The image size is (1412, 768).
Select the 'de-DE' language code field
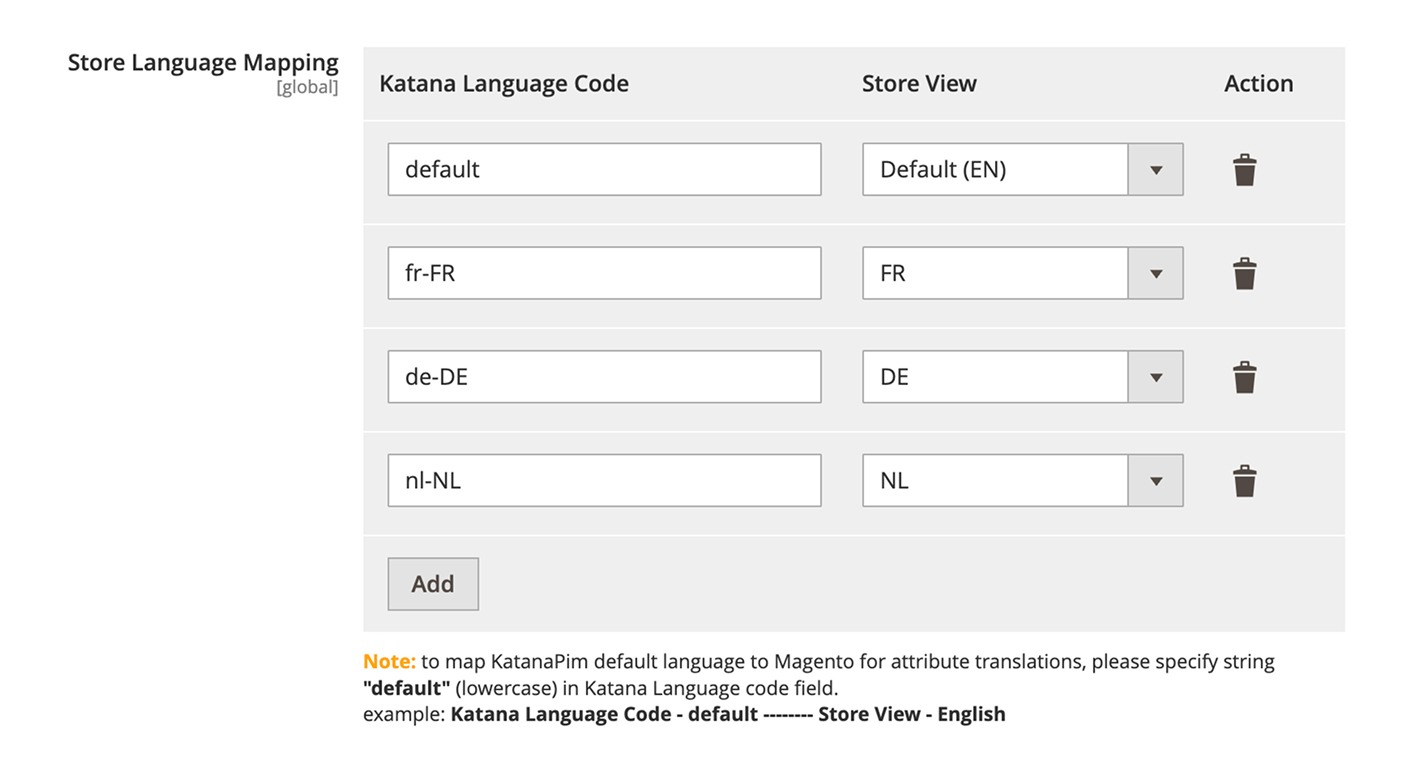coord(604,377)
